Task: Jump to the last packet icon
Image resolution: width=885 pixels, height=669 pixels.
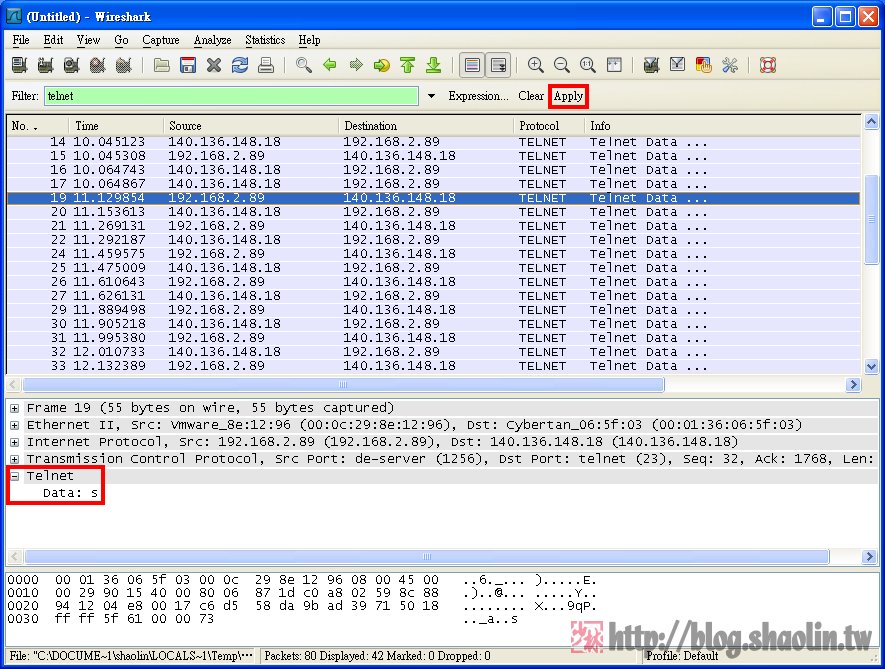Action: pyautogui.click(x=433, y=65)
